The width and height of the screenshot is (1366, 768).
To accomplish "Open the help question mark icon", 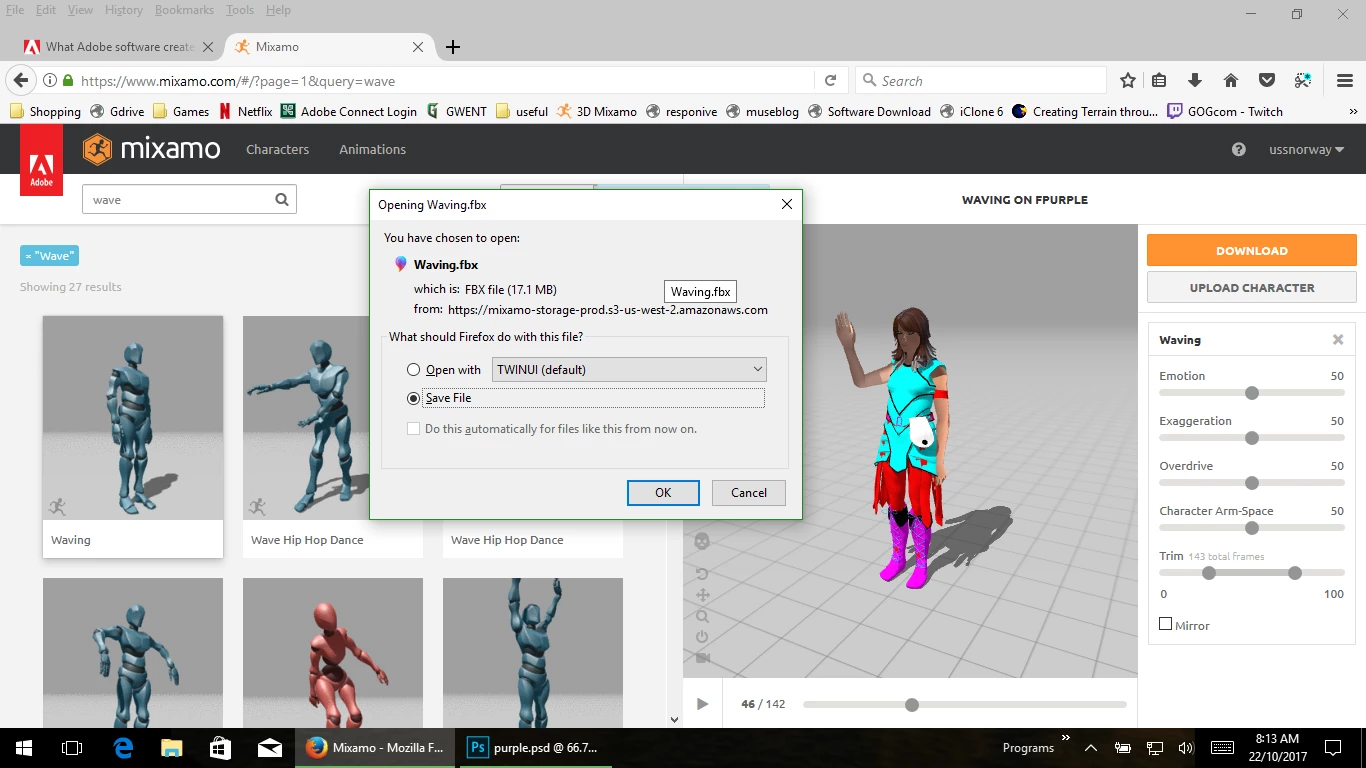I will coord(1239,149).
